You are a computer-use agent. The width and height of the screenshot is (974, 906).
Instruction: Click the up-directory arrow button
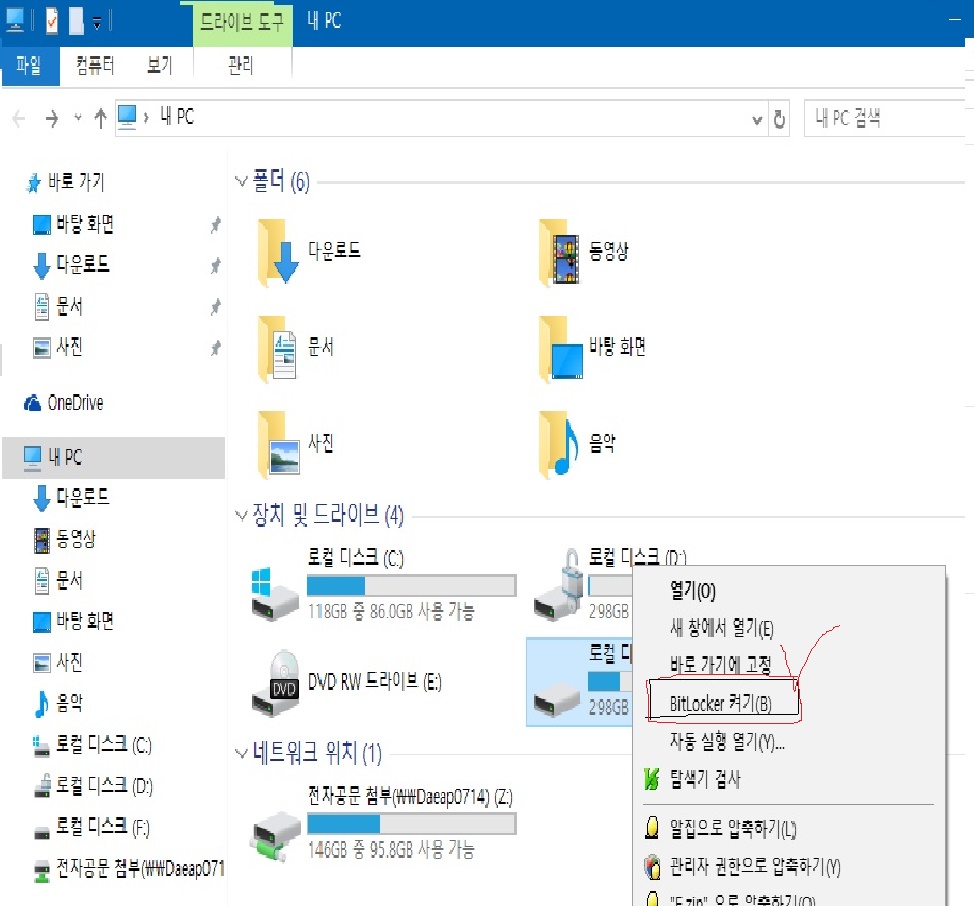[x=100, y=118]
